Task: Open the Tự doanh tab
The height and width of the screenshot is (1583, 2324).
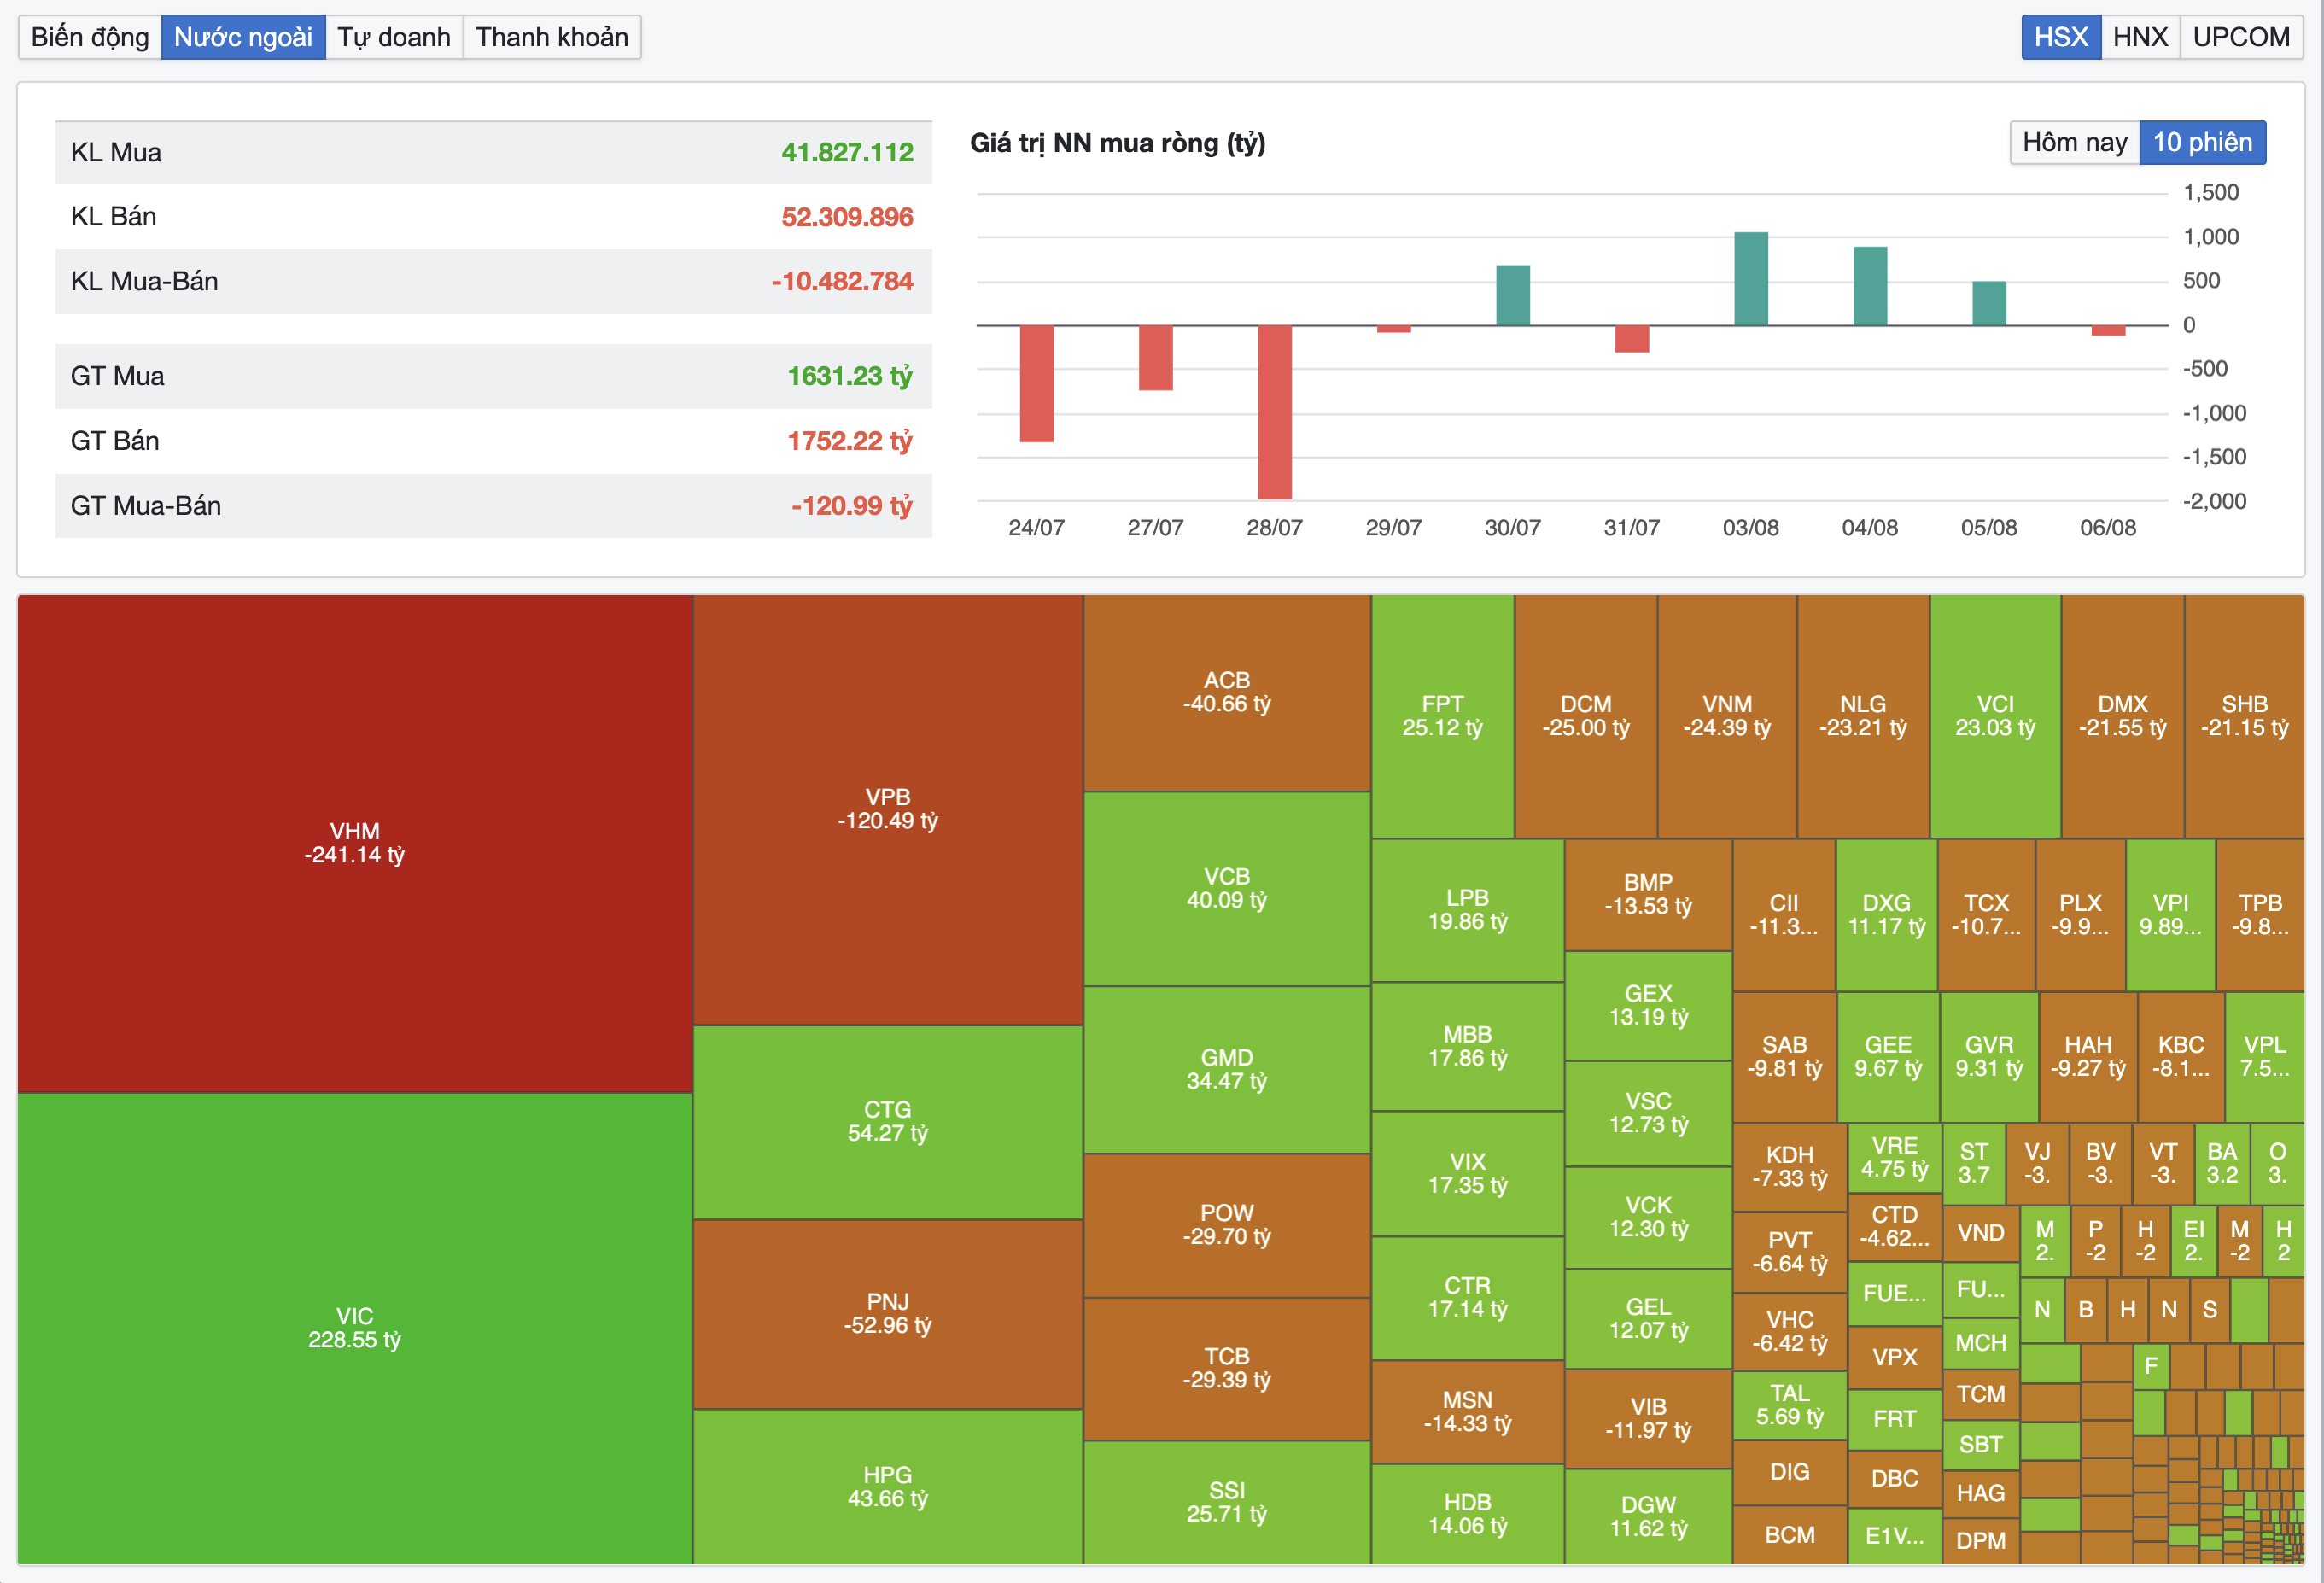Action: click(x=394, y=37)
